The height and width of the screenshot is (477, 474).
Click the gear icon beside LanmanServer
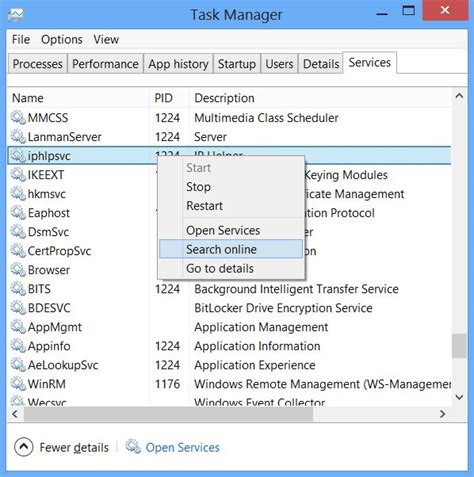(x=18, y=137)
